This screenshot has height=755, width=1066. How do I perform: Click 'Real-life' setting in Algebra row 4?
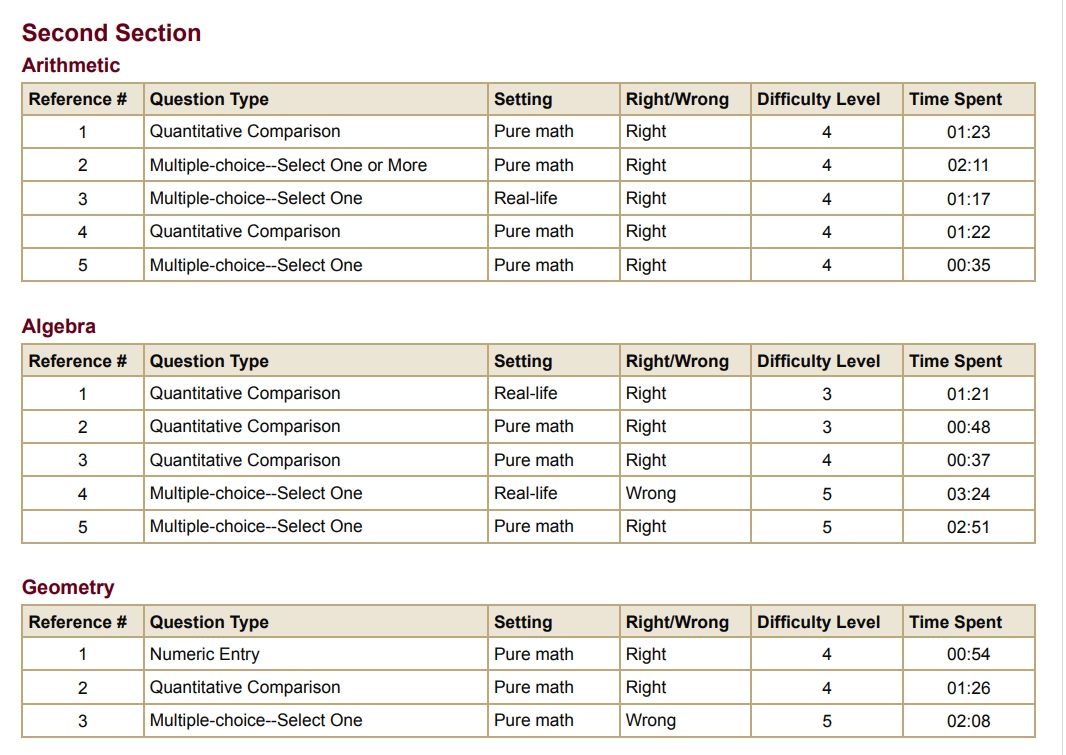tap(526, 493)
